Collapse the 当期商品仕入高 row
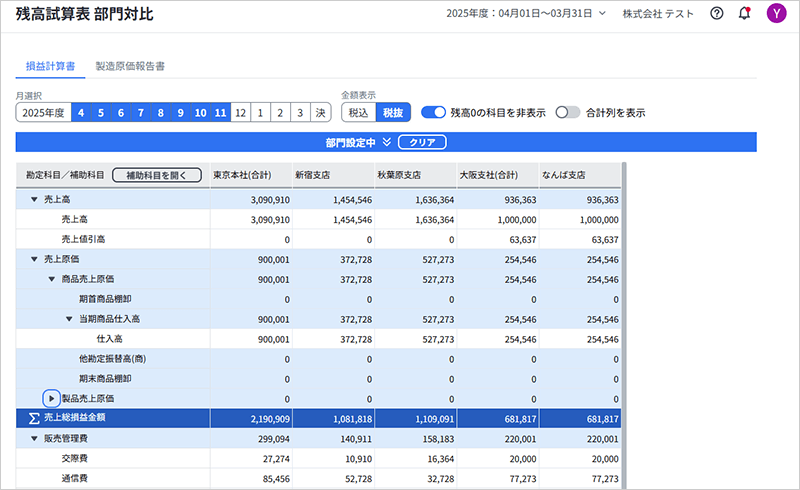This screenshot has height=490, width=800. coord(69,319)
